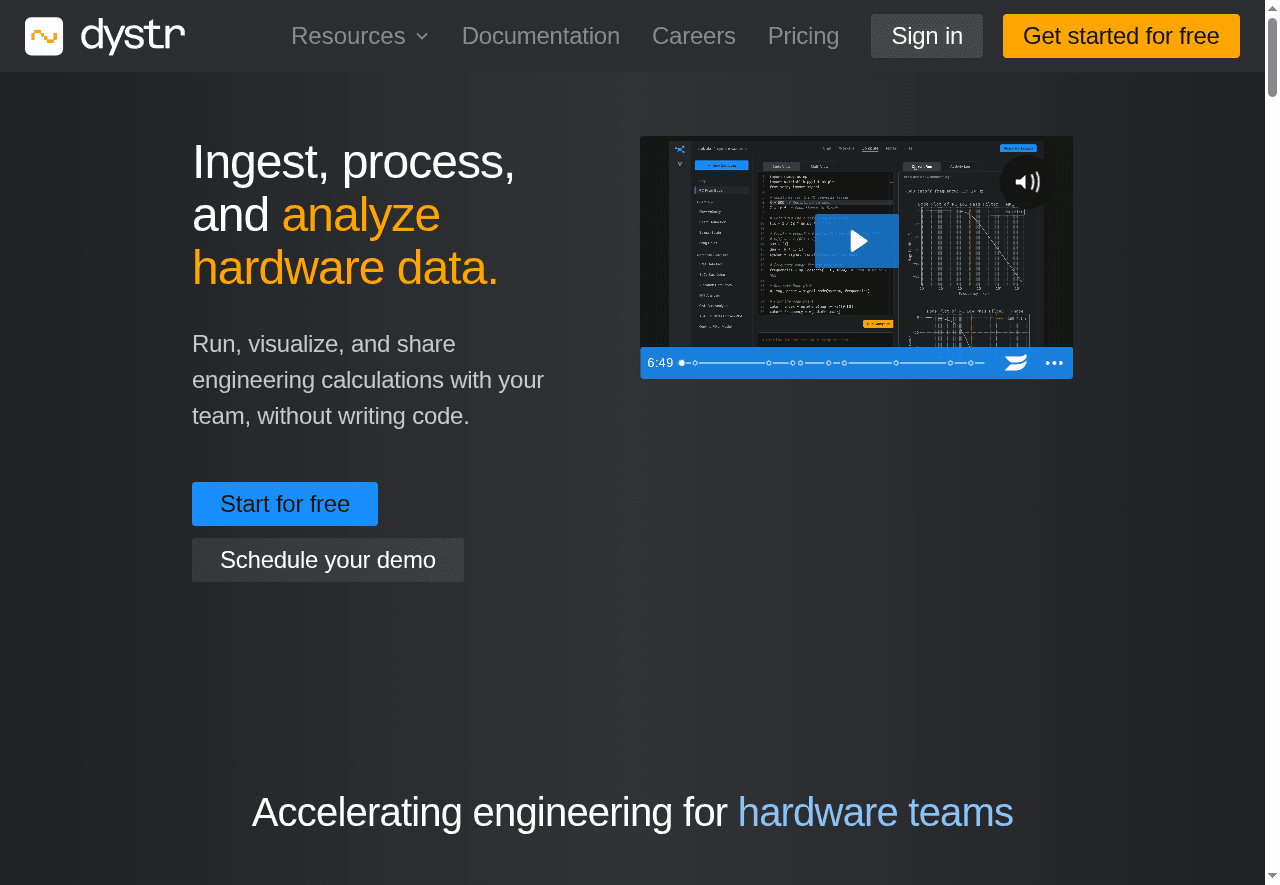Play the demo video
Screen dimensions: 1280x885
tap(857, 241)
